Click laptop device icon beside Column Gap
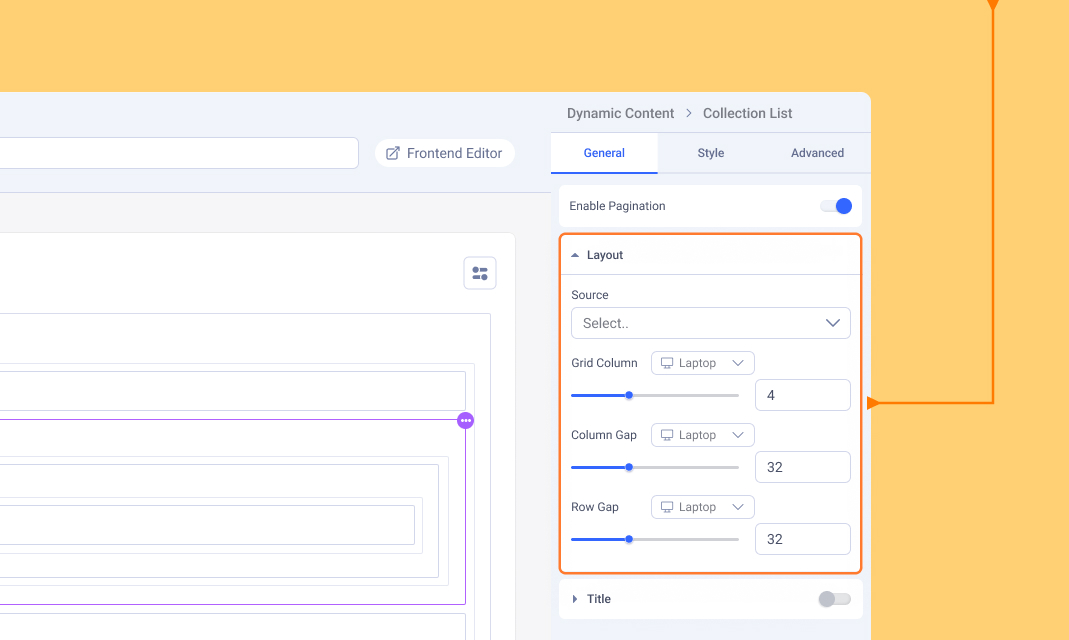 pyautogui.click(x=667, y=435)
